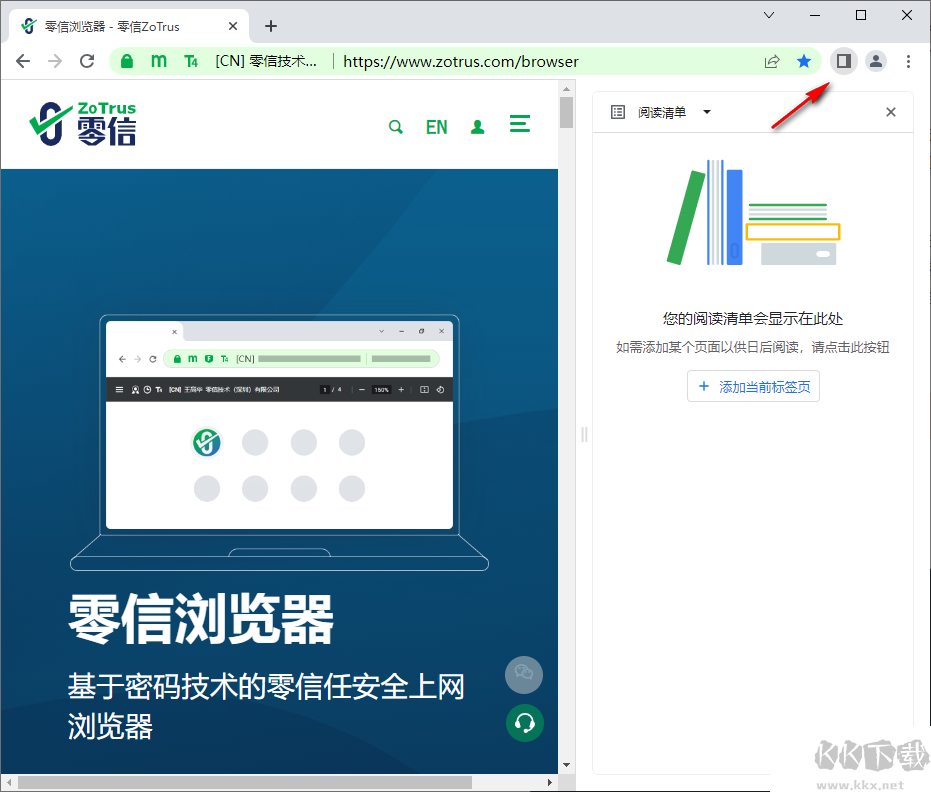Expand the website hamburger menu
The image size is (931, 792).
(519, 124)
